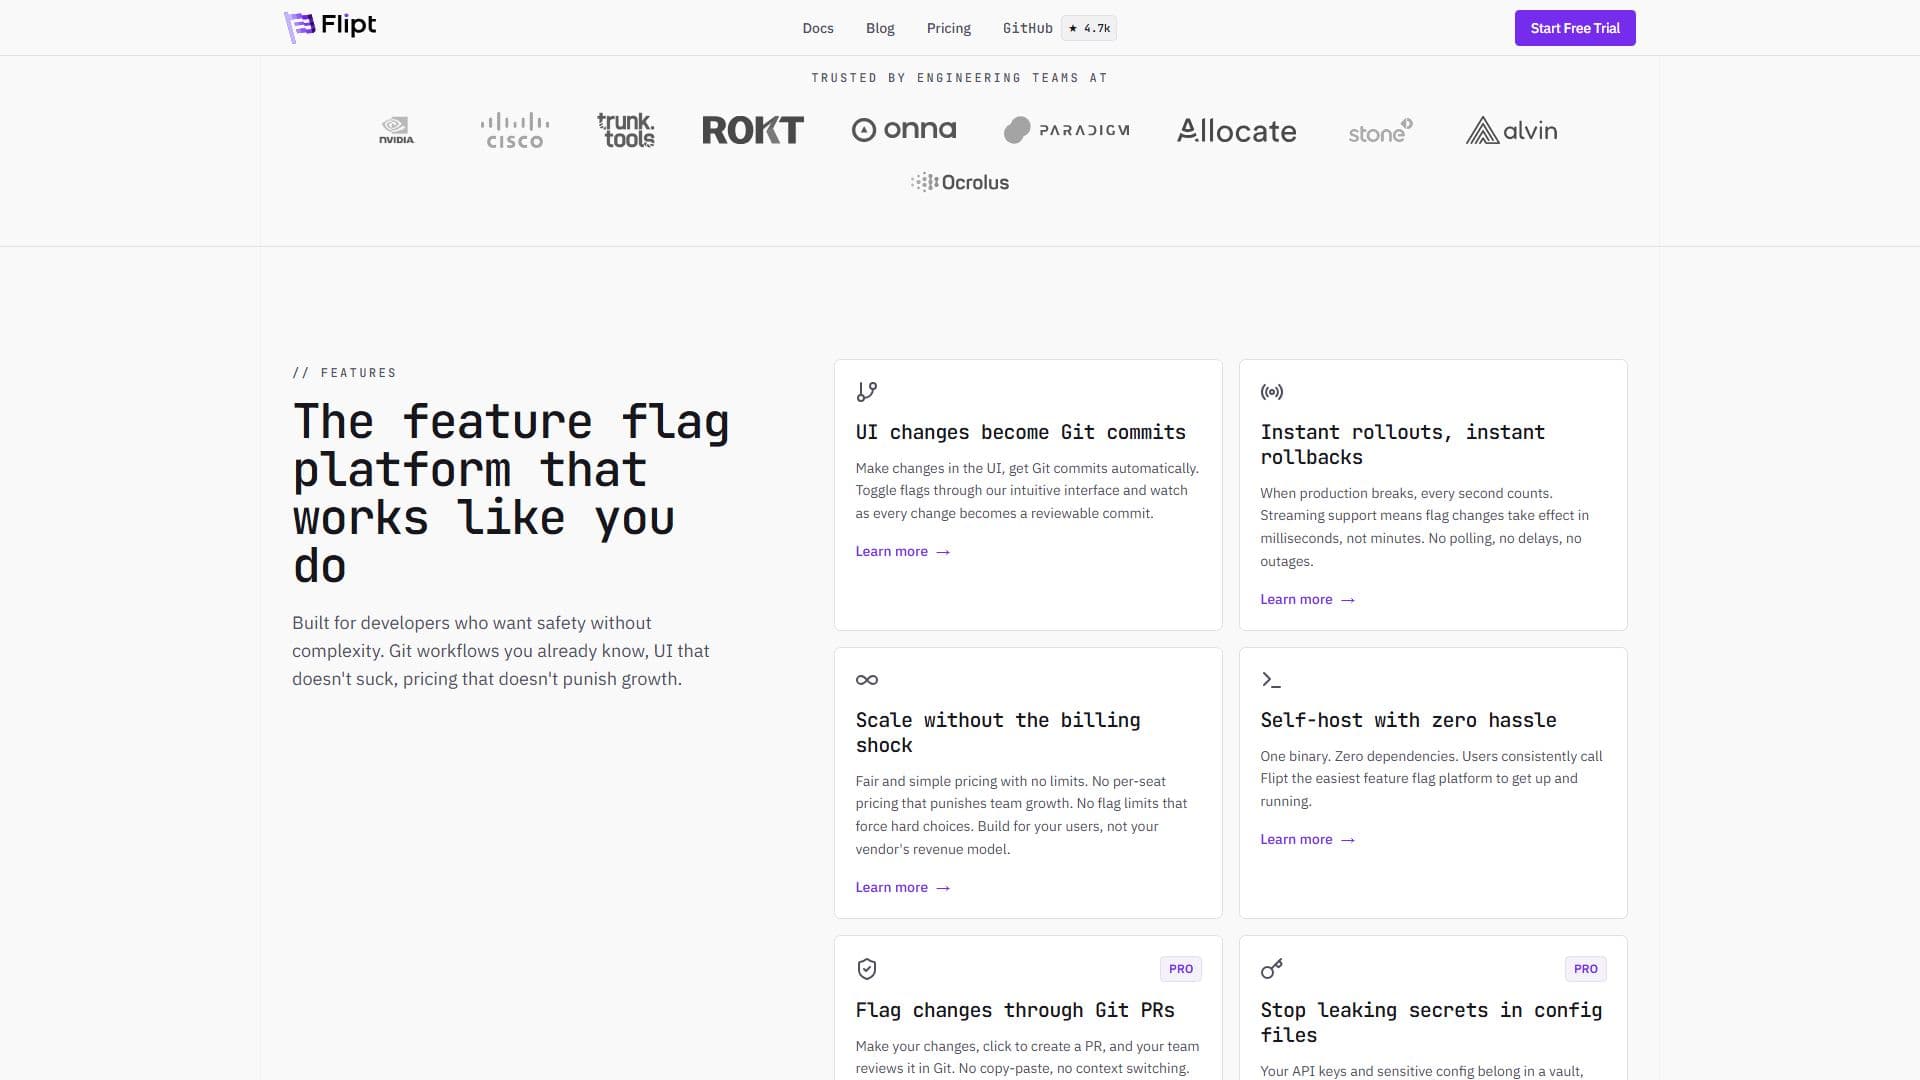Click the 'UI changes become Git commits' heading

pyautogui.click(x=1020, y=432)
